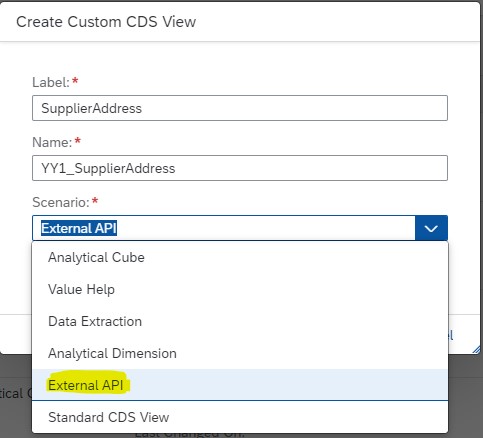Click the red asterisk beside Label

point(75,81)
